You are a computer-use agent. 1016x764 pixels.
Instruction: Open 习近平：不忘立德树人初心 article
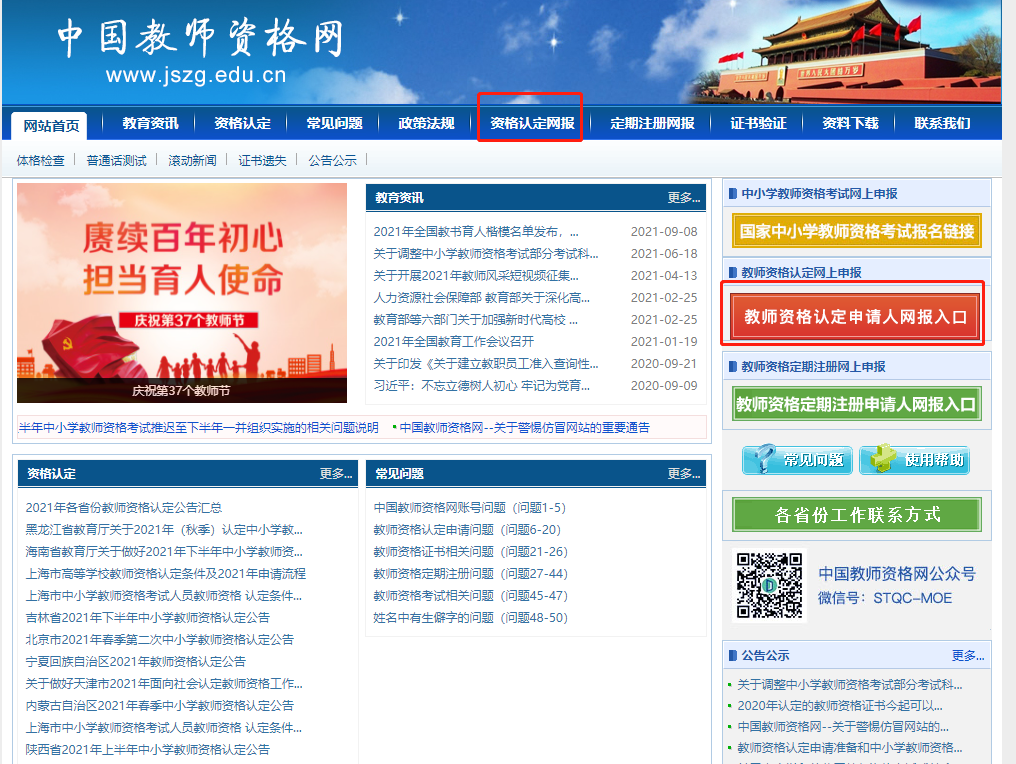(x=481, y=386)
